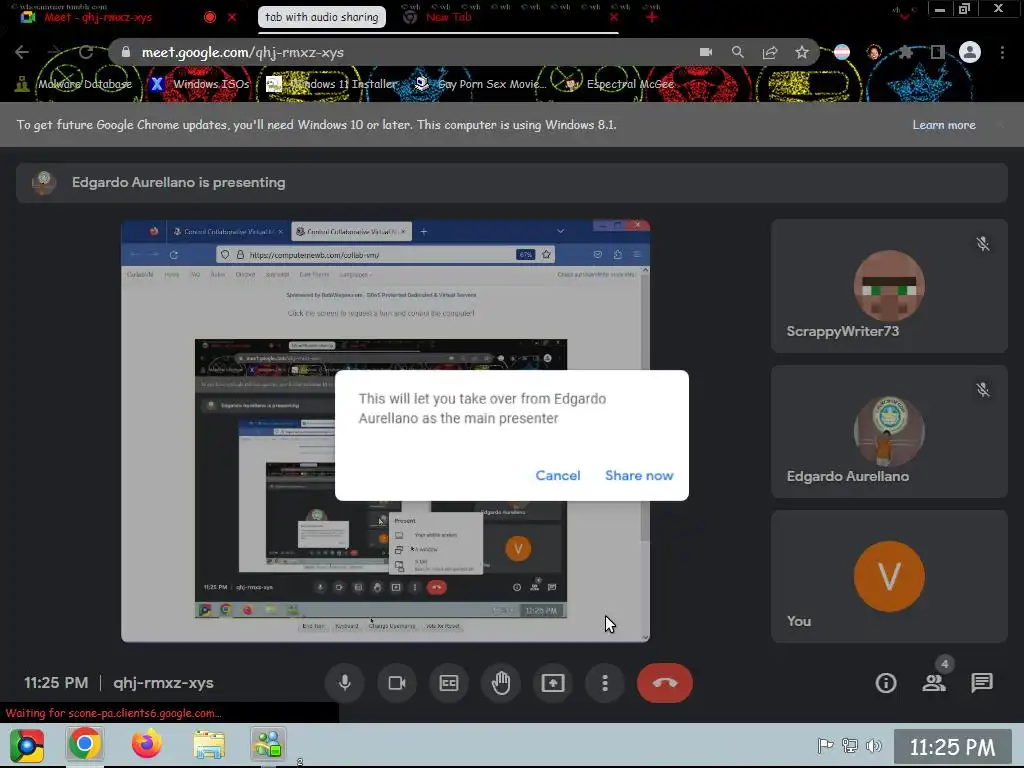
Task: Click the camera indicator in address bar
Action: [x=706, y=52]
